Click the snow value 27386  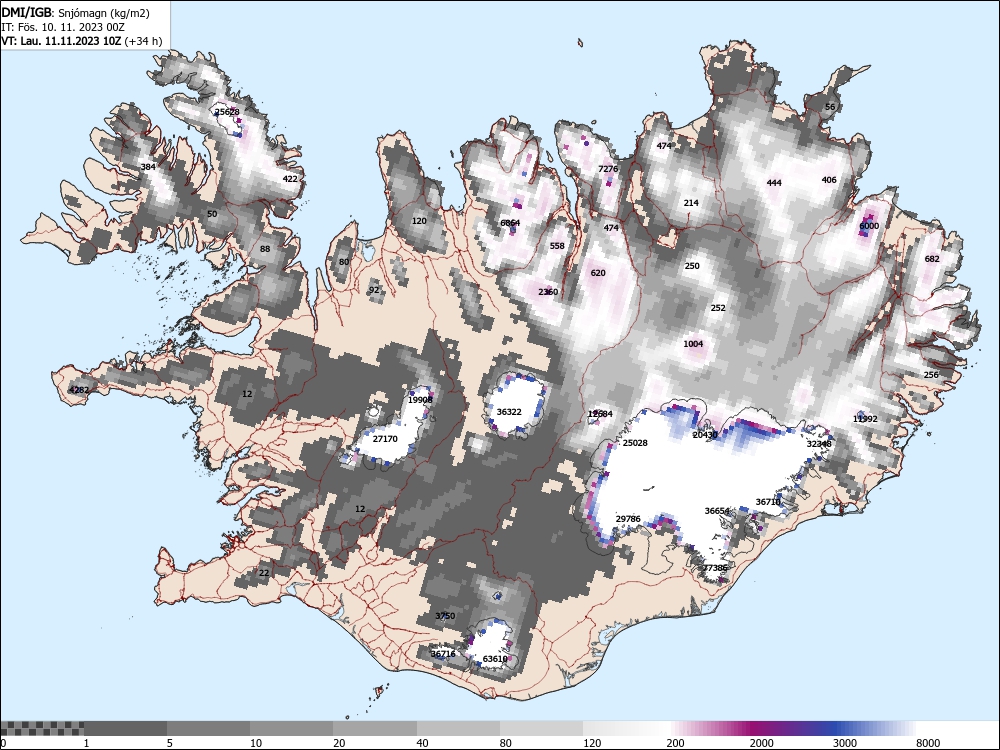[x=715, y=568]
